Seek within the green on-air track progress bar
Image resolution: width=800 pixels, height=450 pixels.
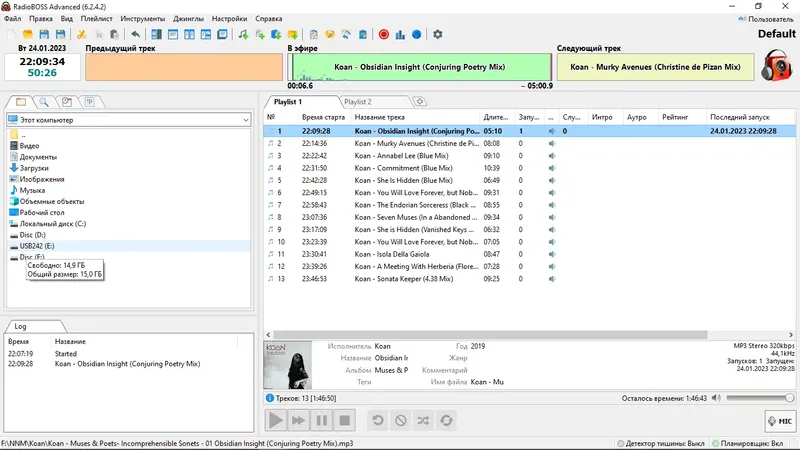coord(420,67)
